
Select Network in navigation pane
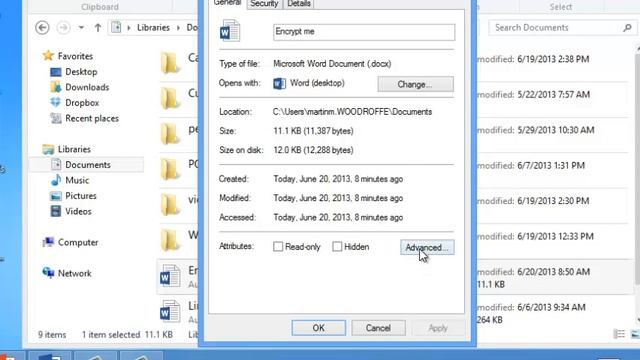pos(74,273)
